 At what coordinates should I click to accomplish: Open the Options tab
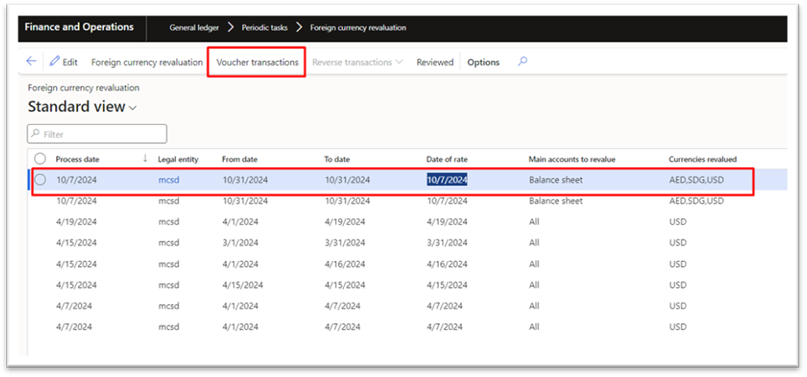483,62
